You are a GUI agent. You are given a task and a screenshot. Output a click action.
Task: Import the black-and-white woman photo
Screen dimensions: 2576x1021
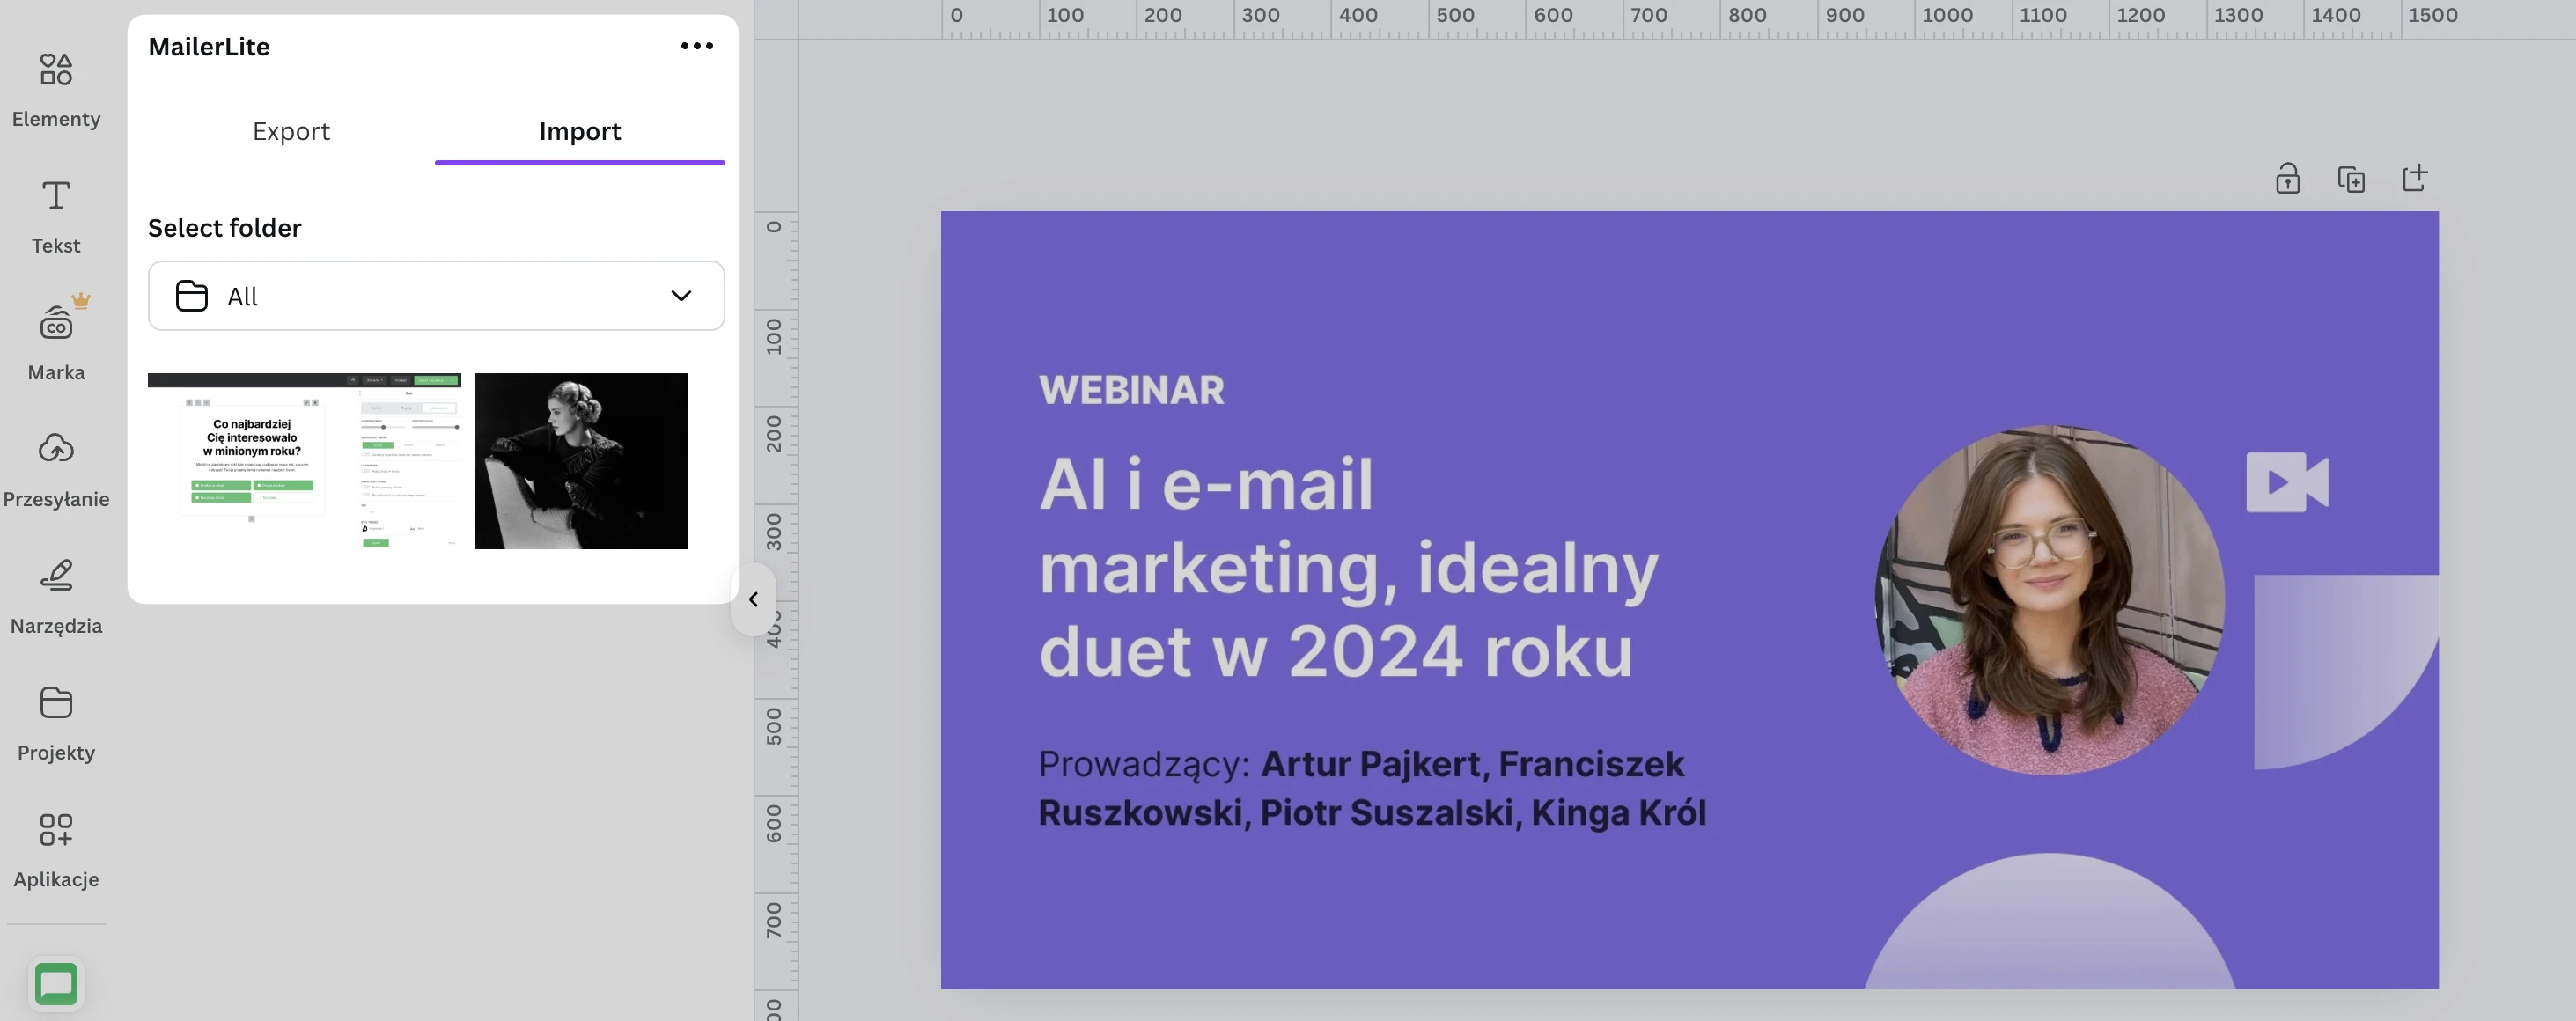(581, 461)
